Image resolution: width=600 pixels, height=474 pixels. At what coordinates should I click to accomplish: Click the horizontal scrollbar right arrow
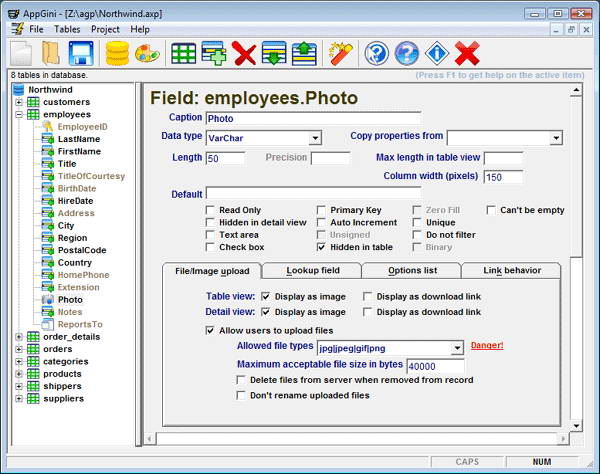(x=563, y=439)
